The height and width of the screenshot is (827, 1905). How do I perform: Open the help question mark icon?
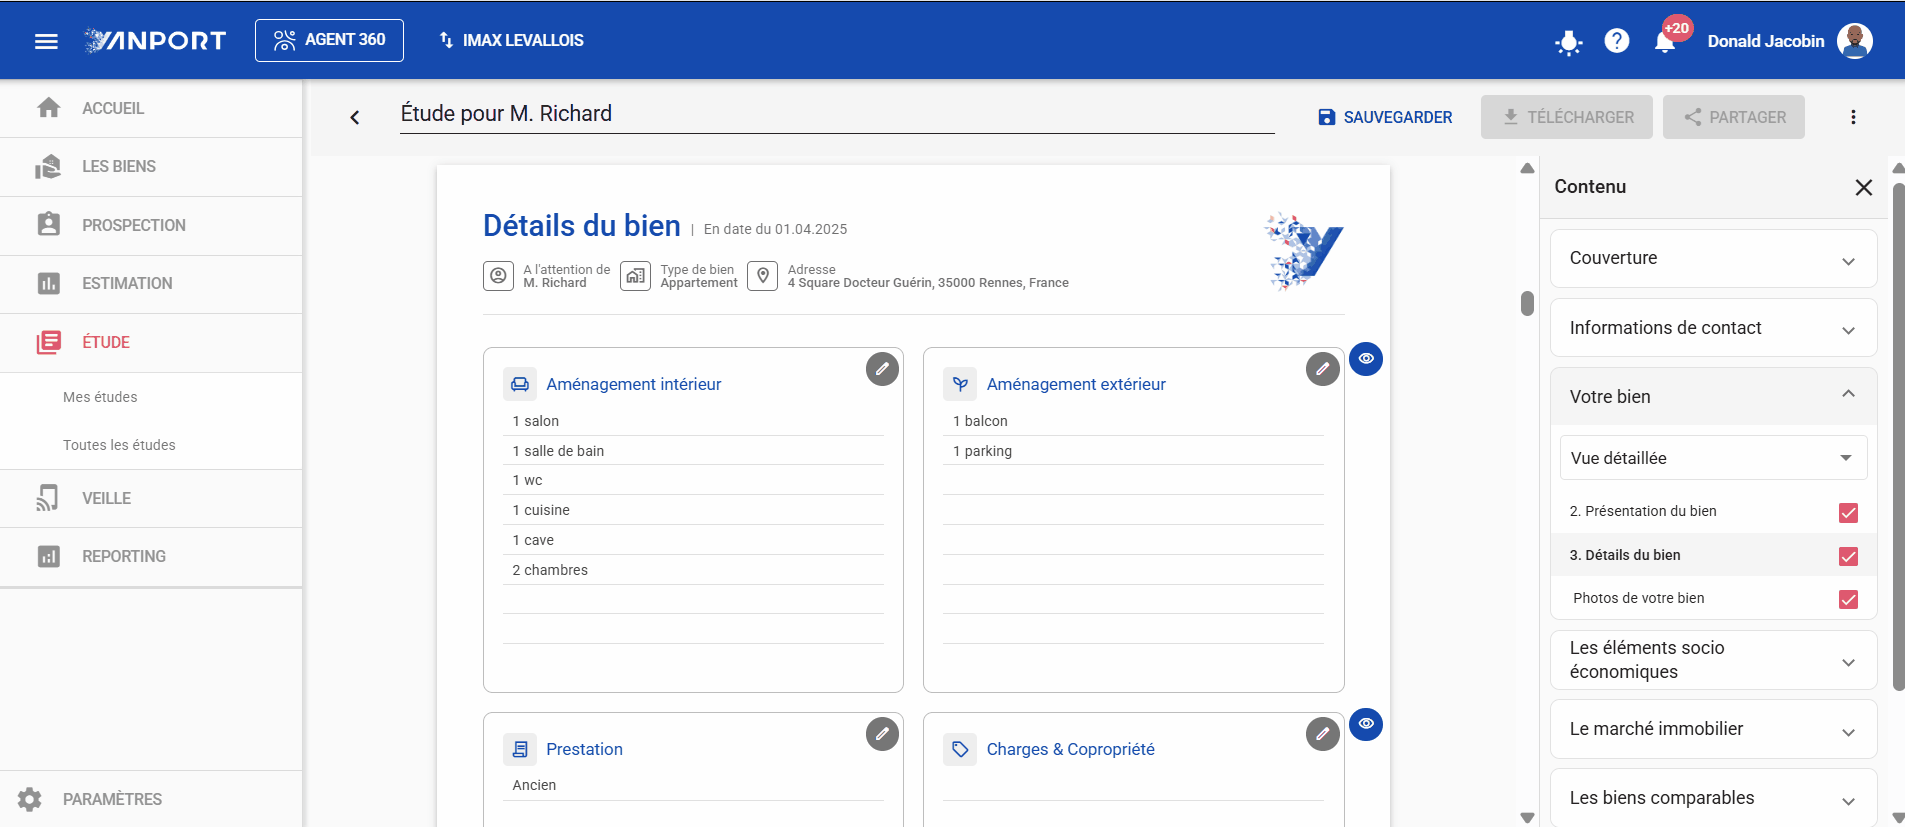[1617, 41]
